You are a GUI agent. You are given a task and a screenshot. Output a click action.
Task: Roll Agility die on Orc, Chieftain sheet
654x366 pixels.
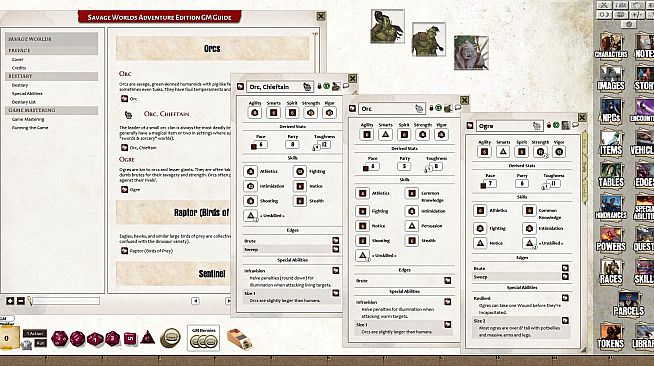coord(254,113)
